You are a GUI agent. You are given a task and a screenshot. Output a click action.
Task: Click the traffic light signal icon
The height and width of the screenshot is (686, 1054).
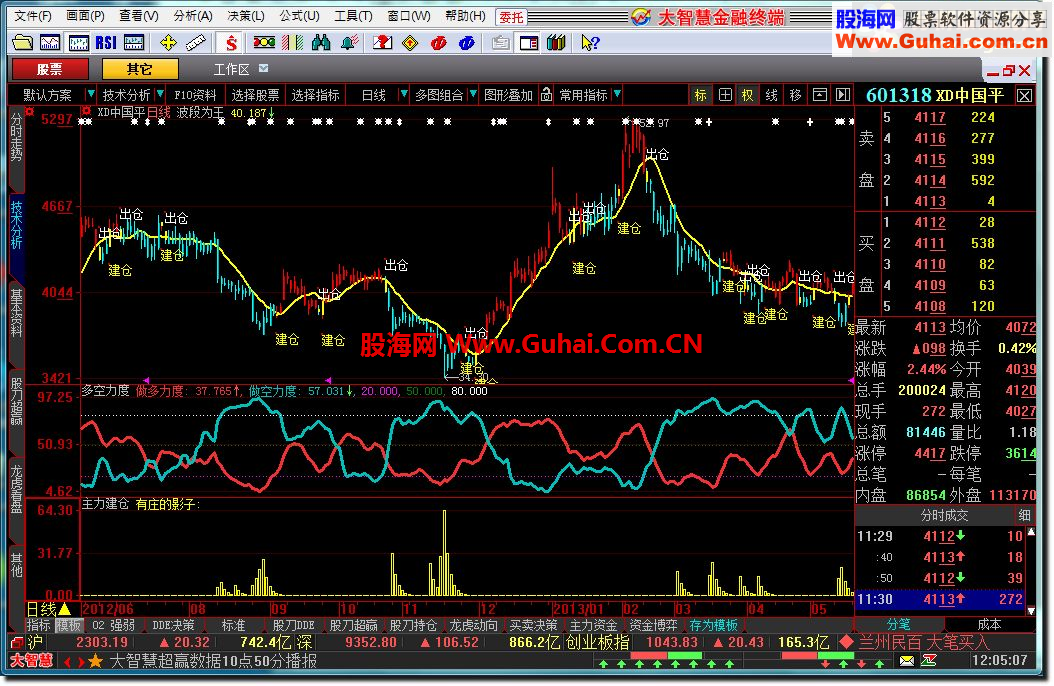(264, 43)
